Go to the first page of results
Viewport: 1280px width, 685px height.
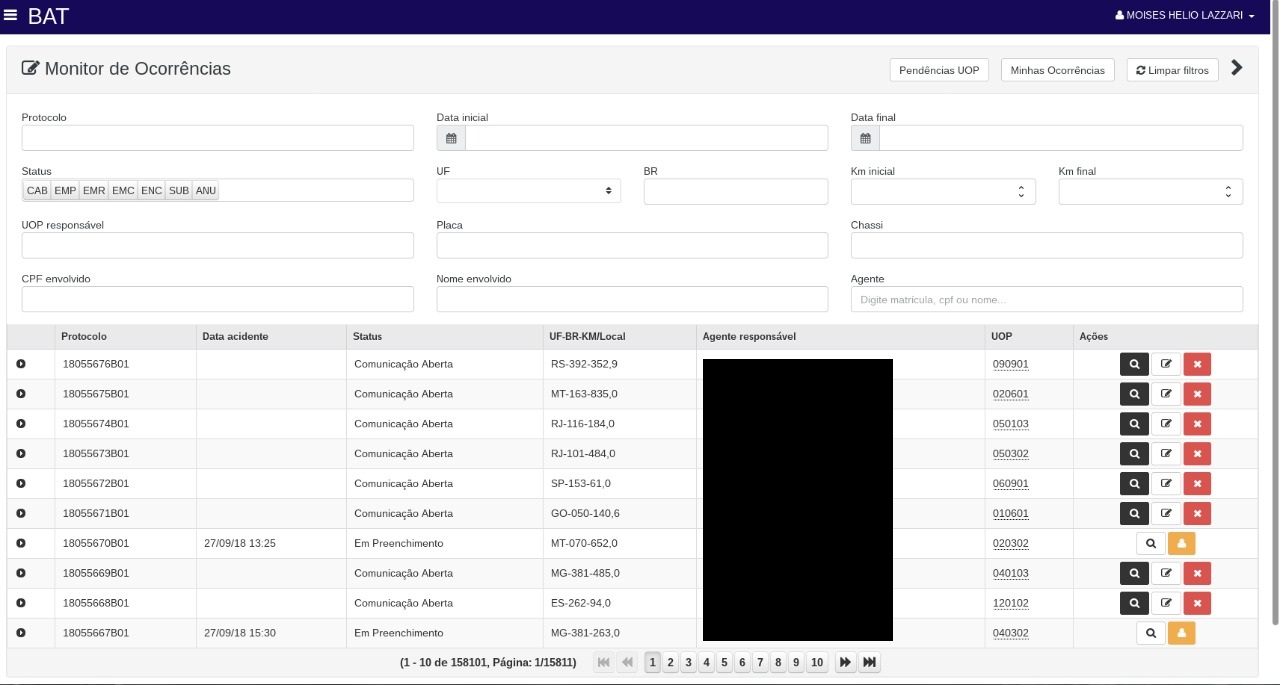coord(603,662)
